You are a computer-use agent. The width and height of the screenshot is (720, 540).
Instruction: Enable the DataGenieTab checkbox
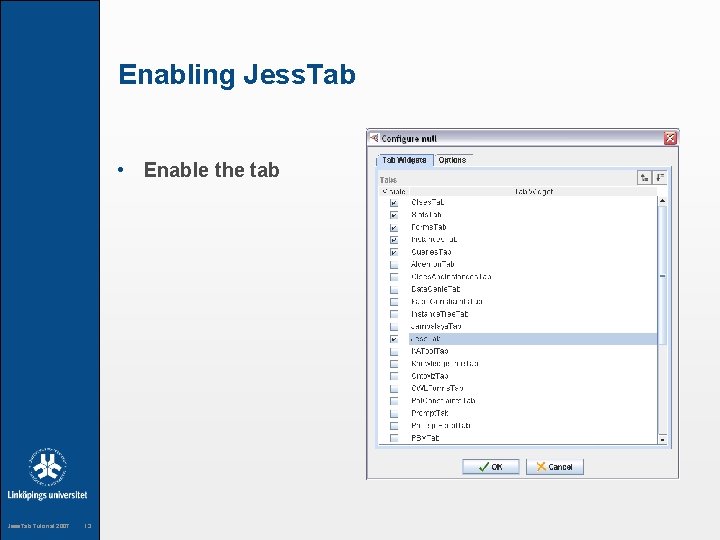(394, 289)
